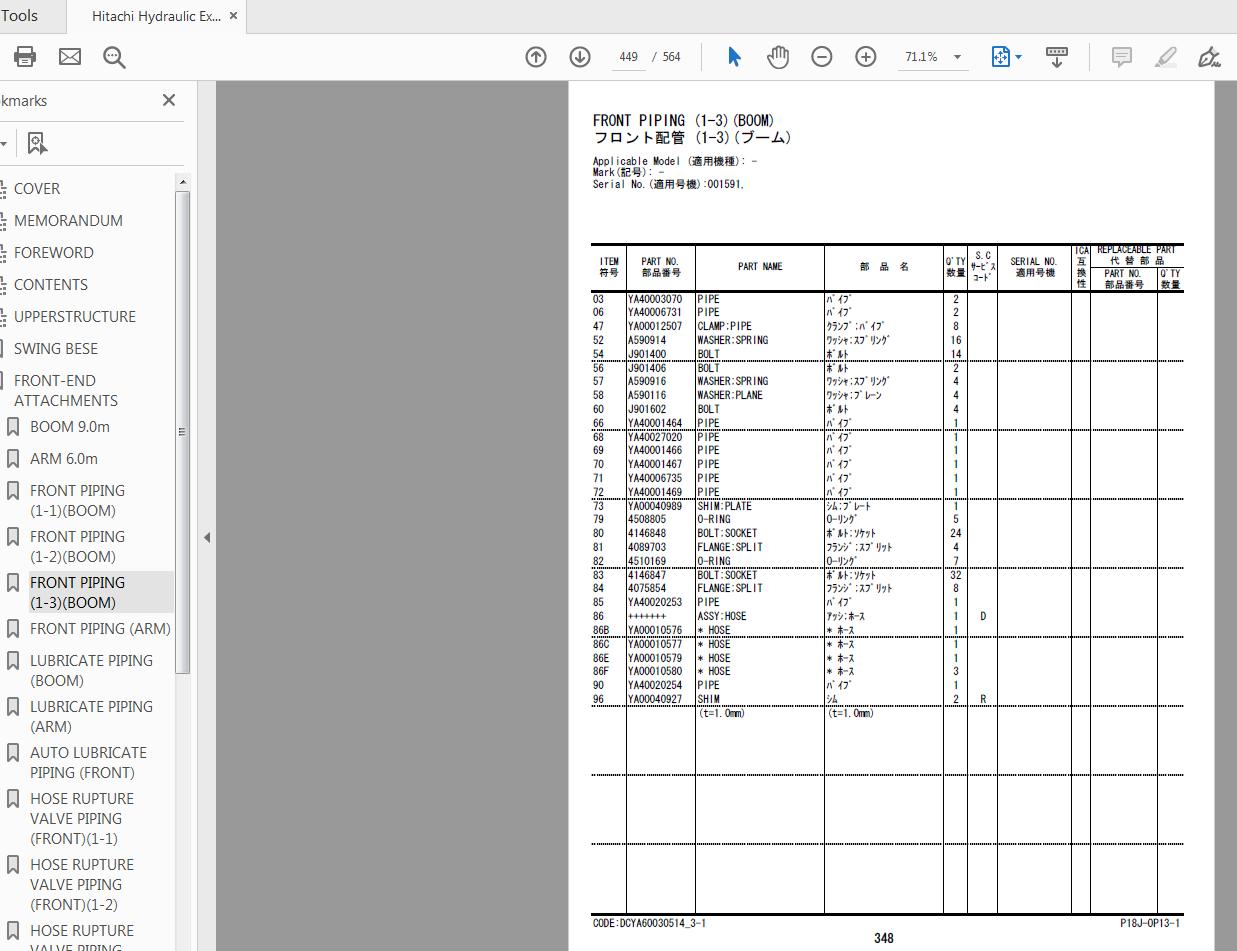
Task: Open the FRONT PIPING (ARM) bookmark
Action: (x=101, y=628)
